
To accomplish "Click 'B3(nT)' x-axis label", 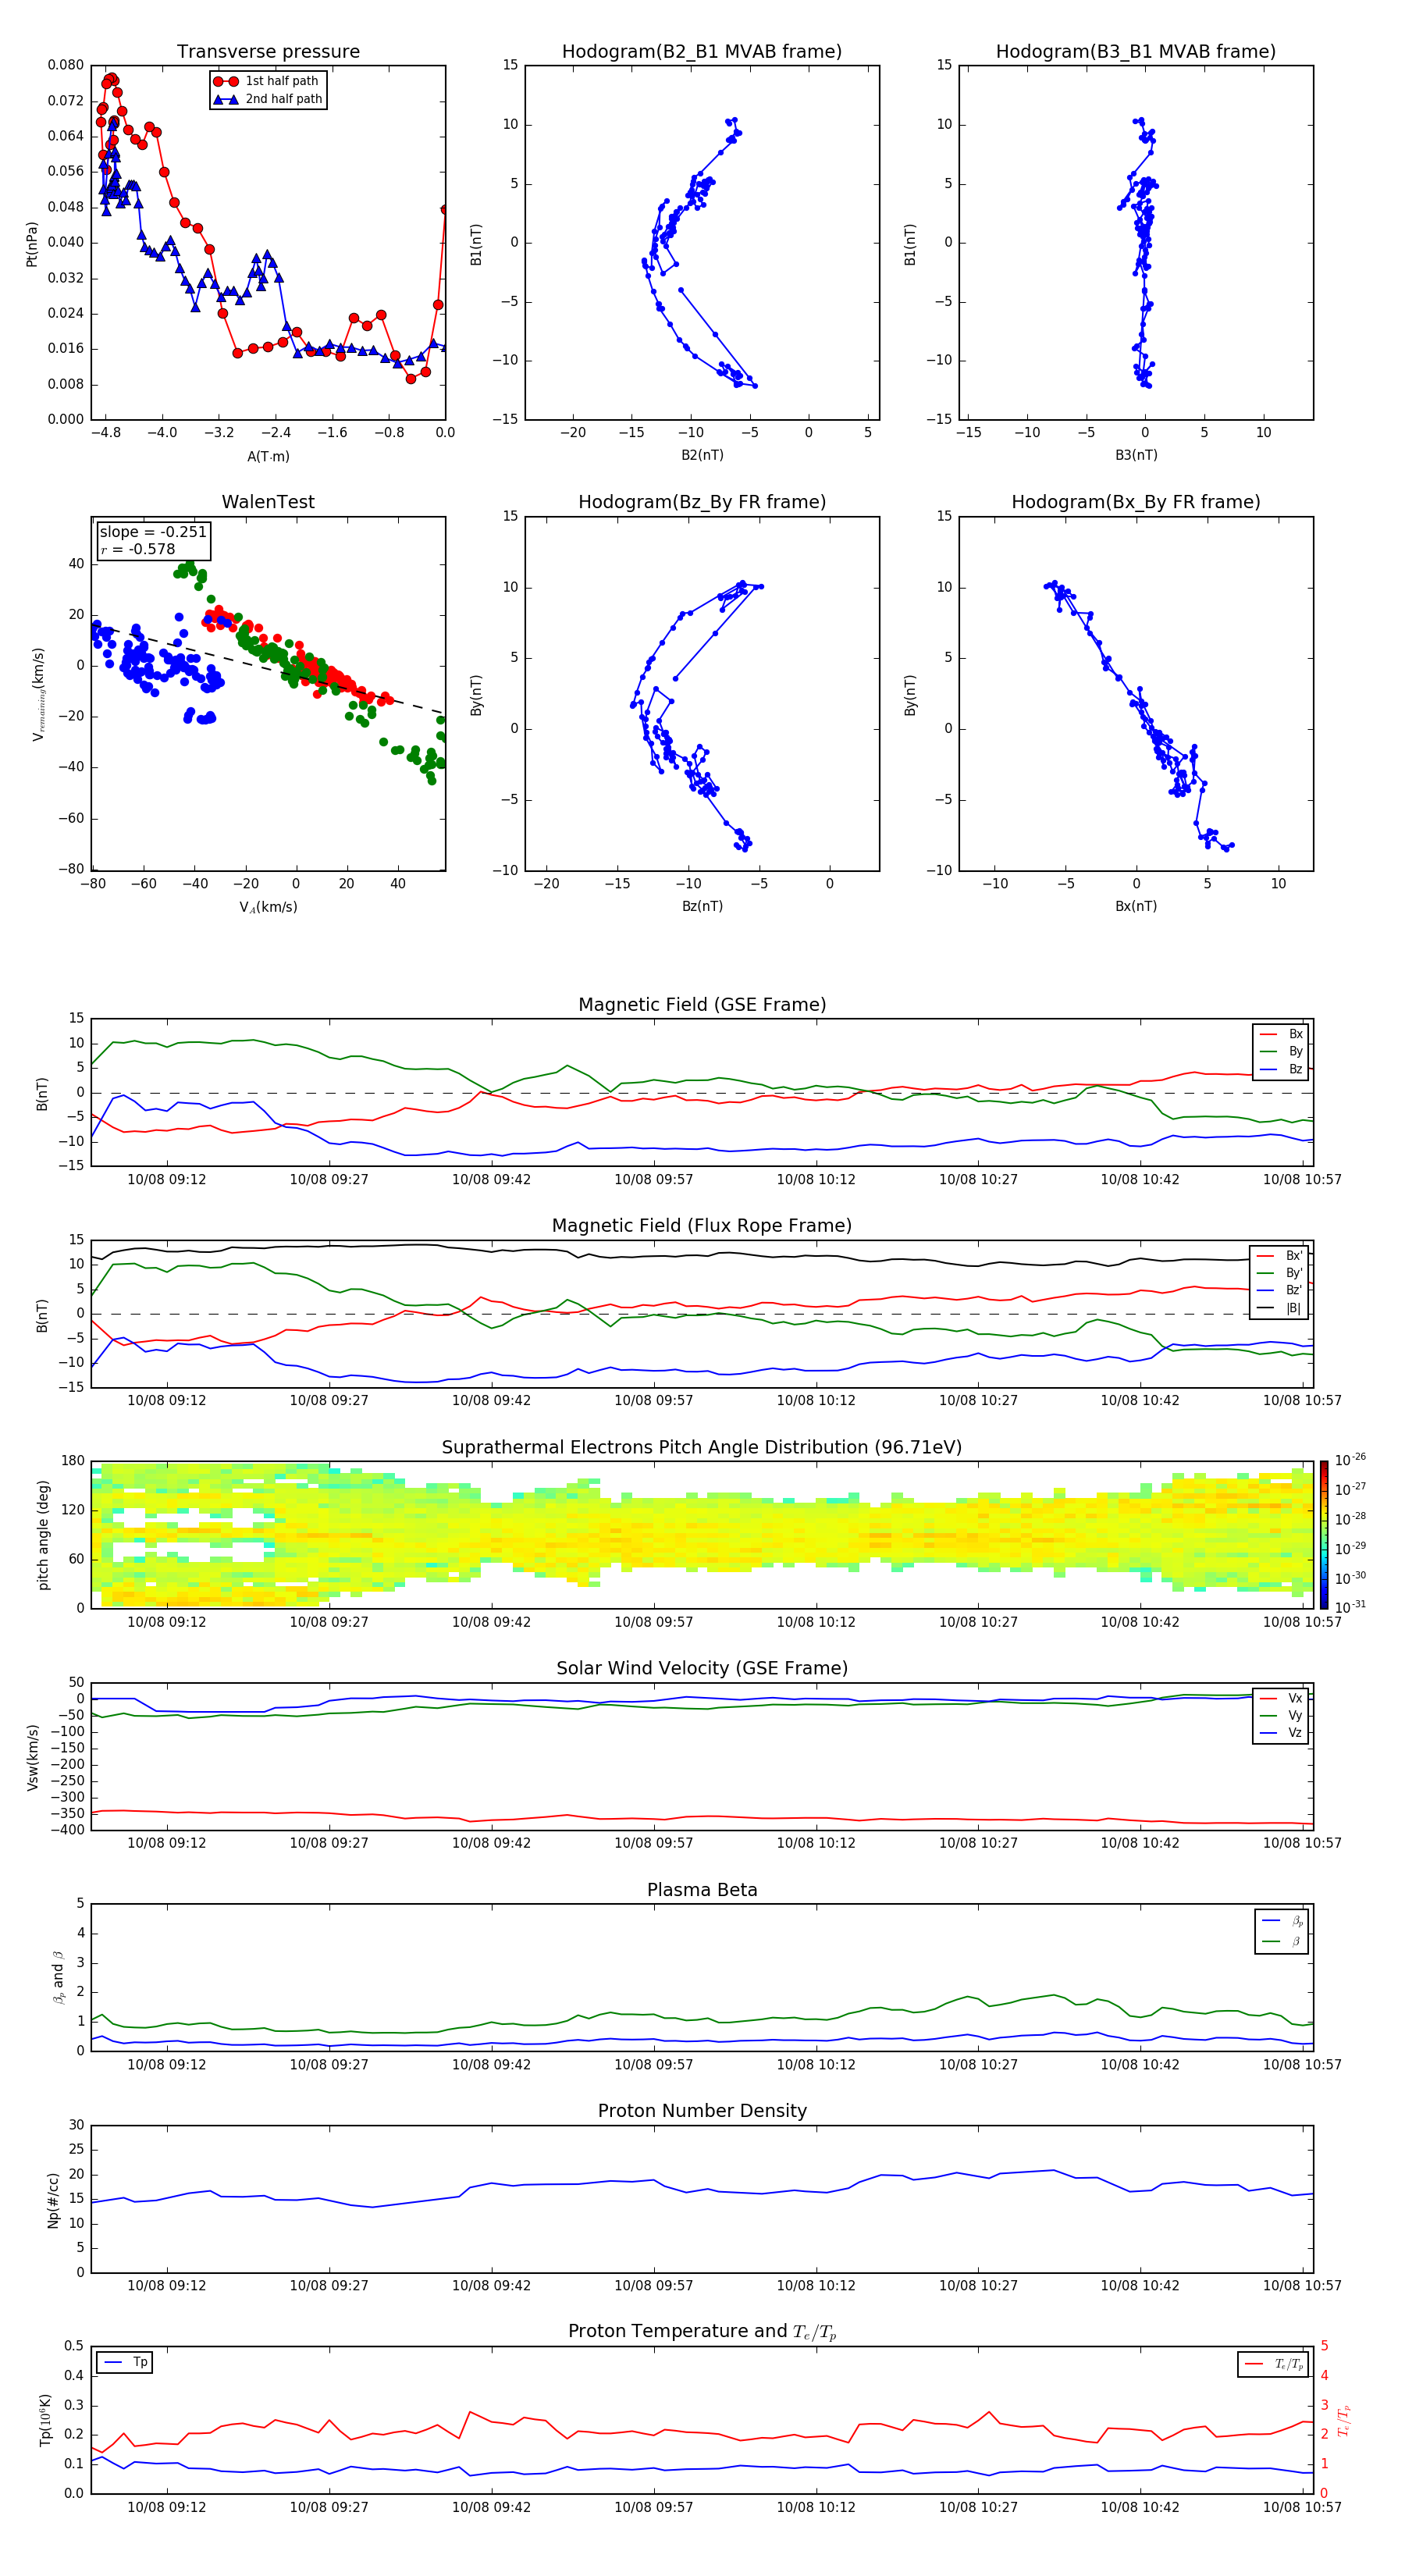I will point(1136,455).
